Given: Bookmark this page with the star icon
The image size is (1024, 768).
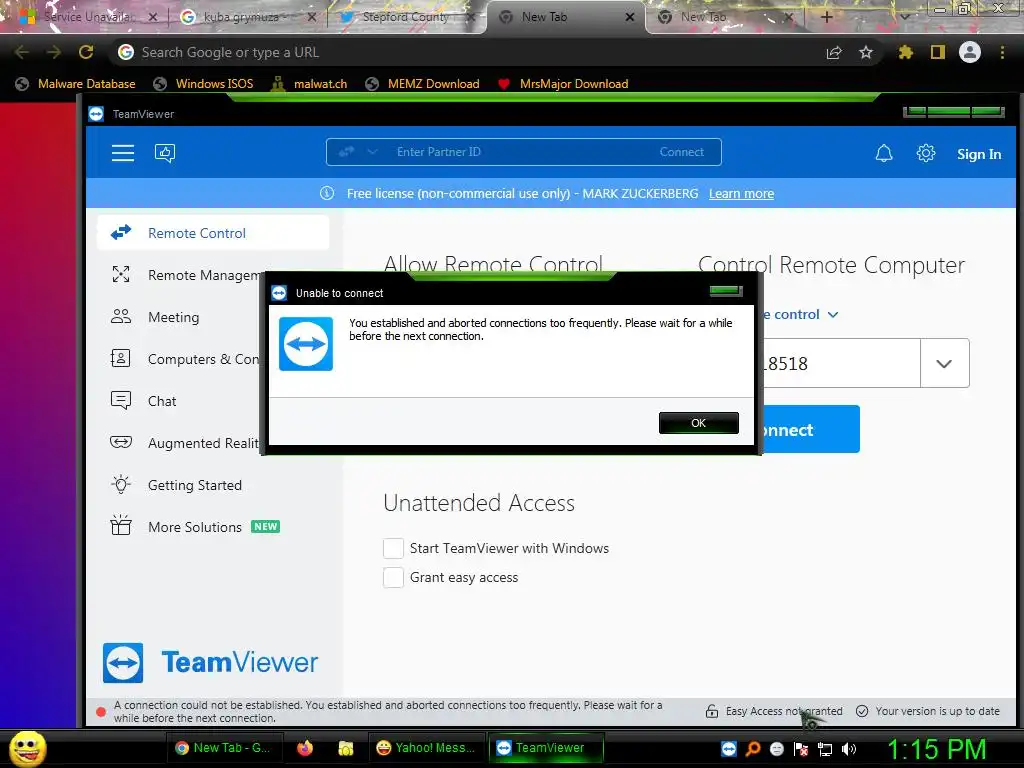Looking at the screenshot, I should pyautogui.click(x=866, y=52).
